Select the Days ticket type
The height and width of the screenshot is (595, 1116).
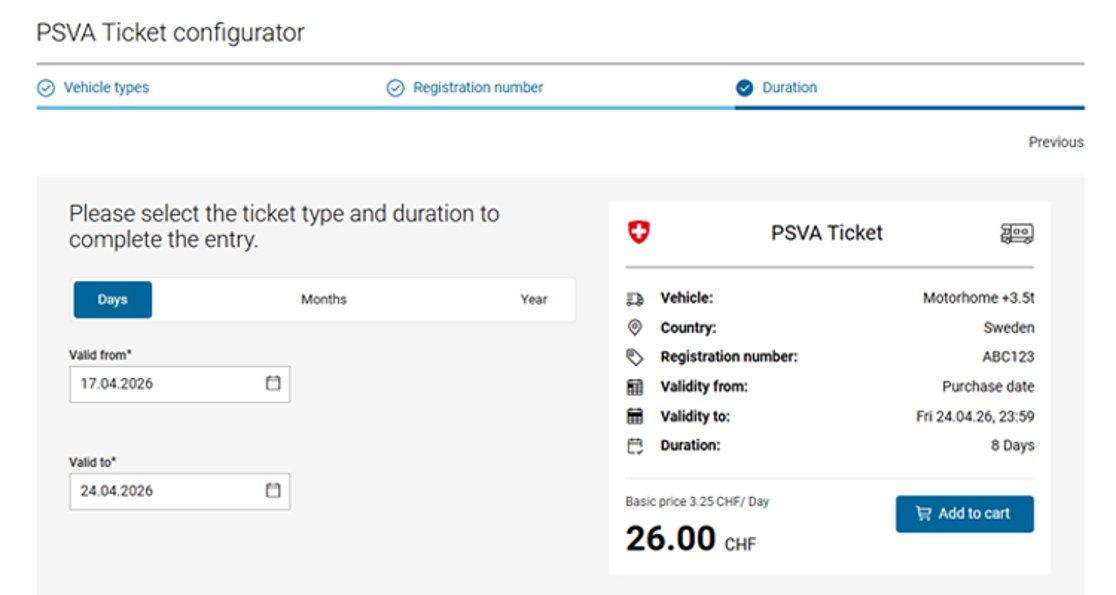click(112, 300)
